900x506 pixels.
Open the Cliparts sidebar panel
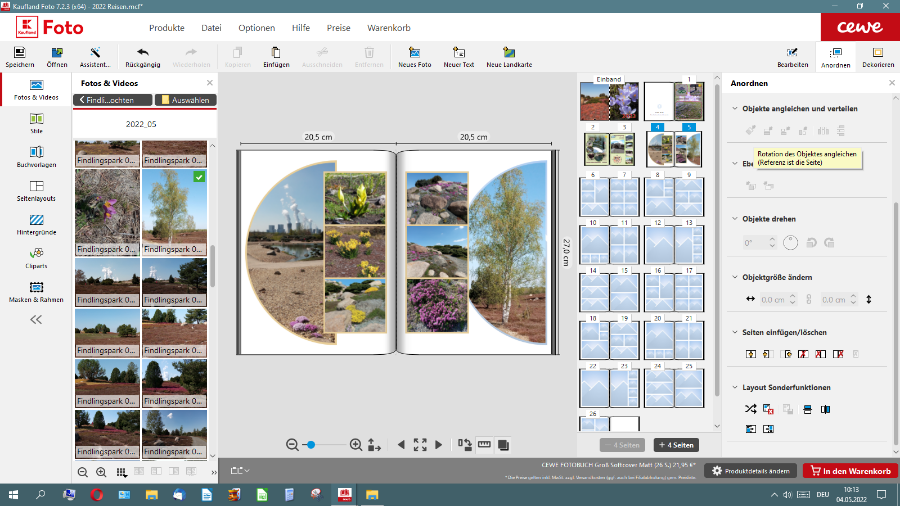pos(36,257)
